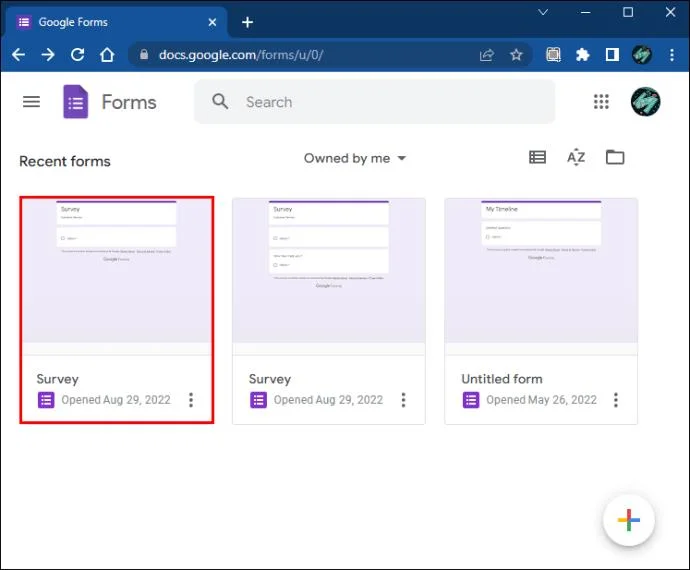Close the Google Forms tab
The image size is (690, 570).
(212, 22)
